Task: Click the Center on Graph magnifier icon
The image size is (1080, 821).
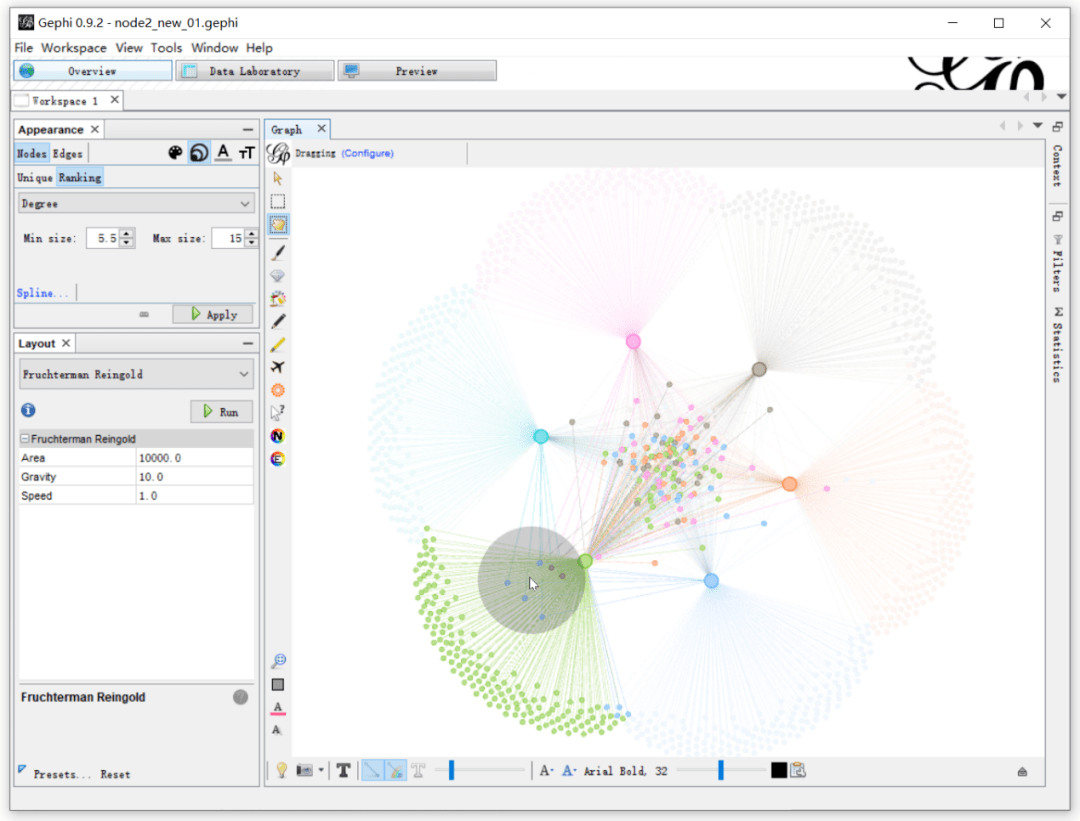Action: point(279,661)
